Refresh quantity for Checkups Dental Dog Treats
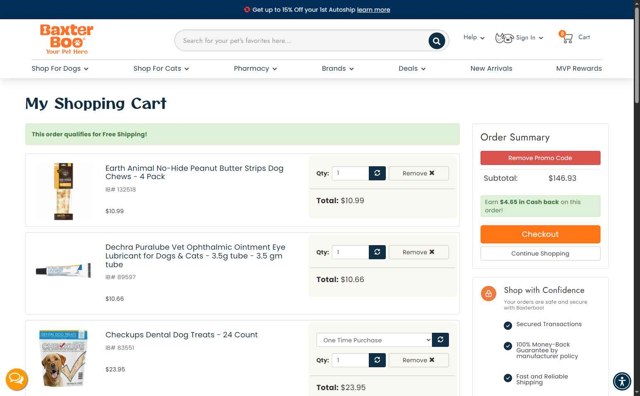 [x=377, y=360]
